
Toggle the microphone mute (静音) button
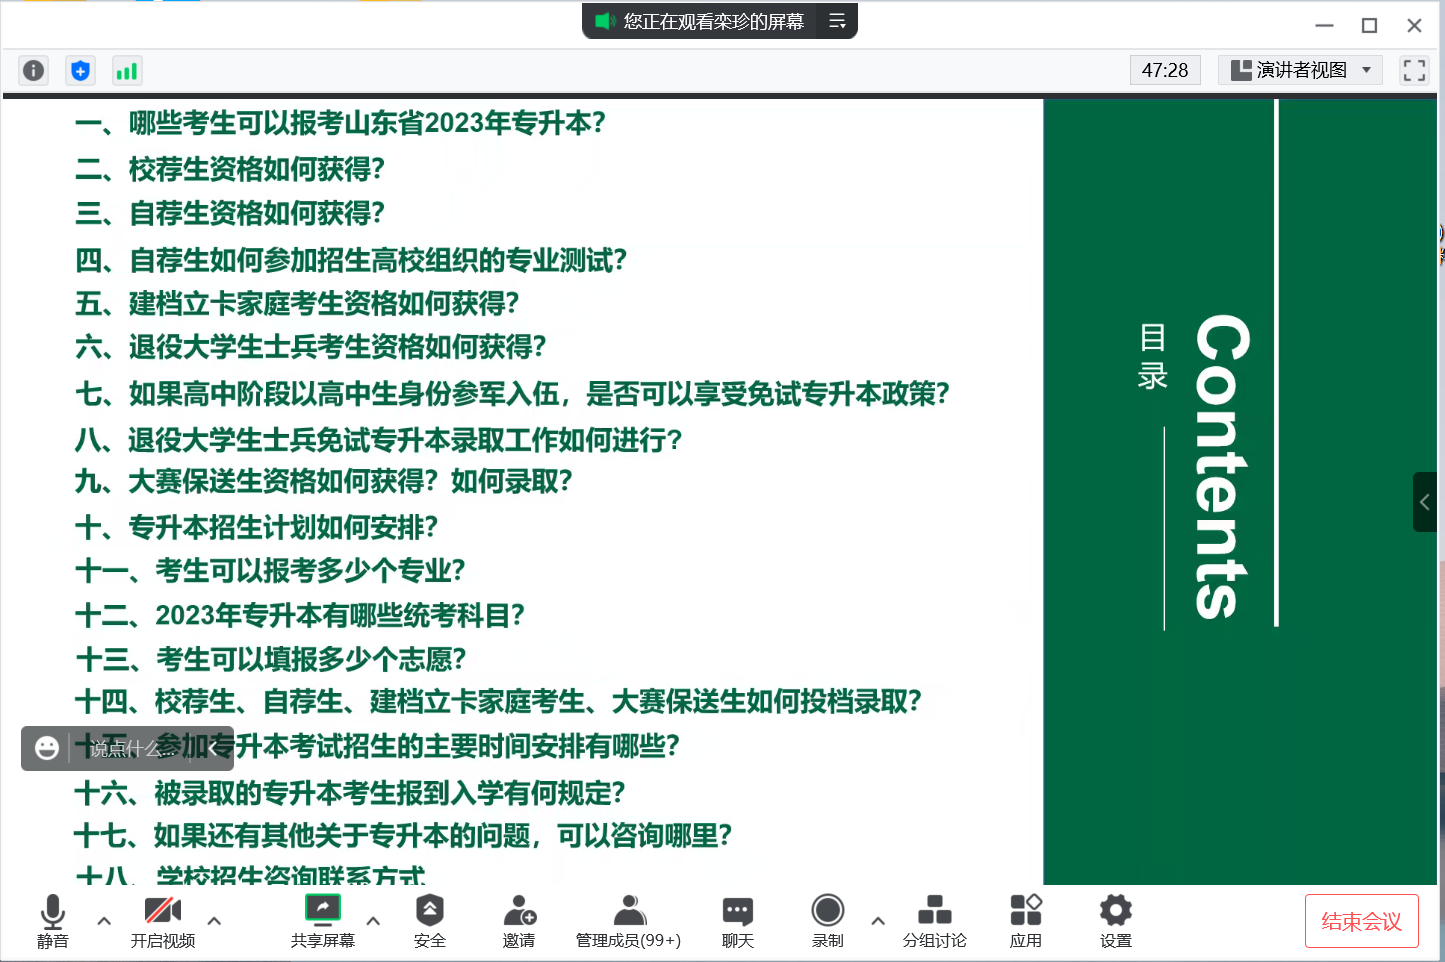53,920
